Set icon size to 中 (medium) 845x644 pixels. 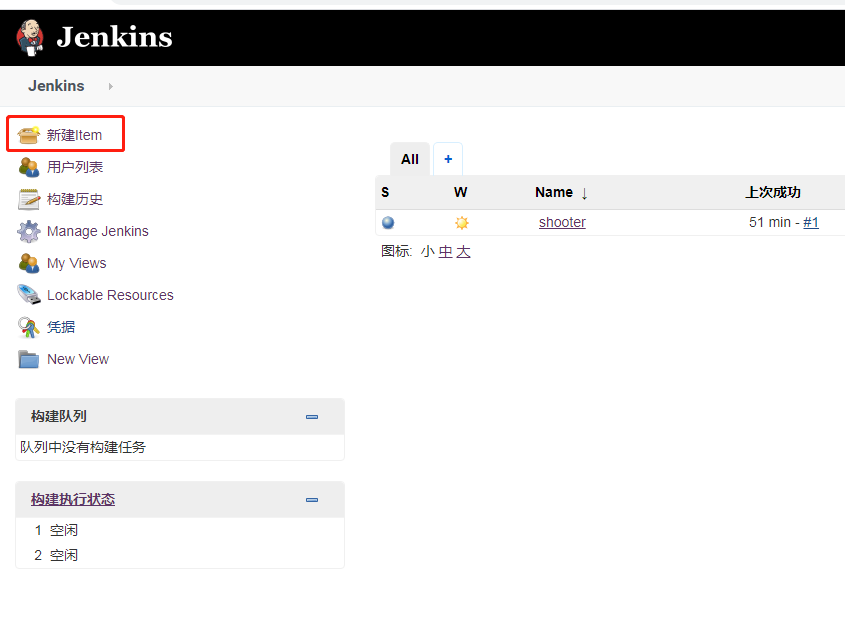pyautogui.click(x=445, y=252)
